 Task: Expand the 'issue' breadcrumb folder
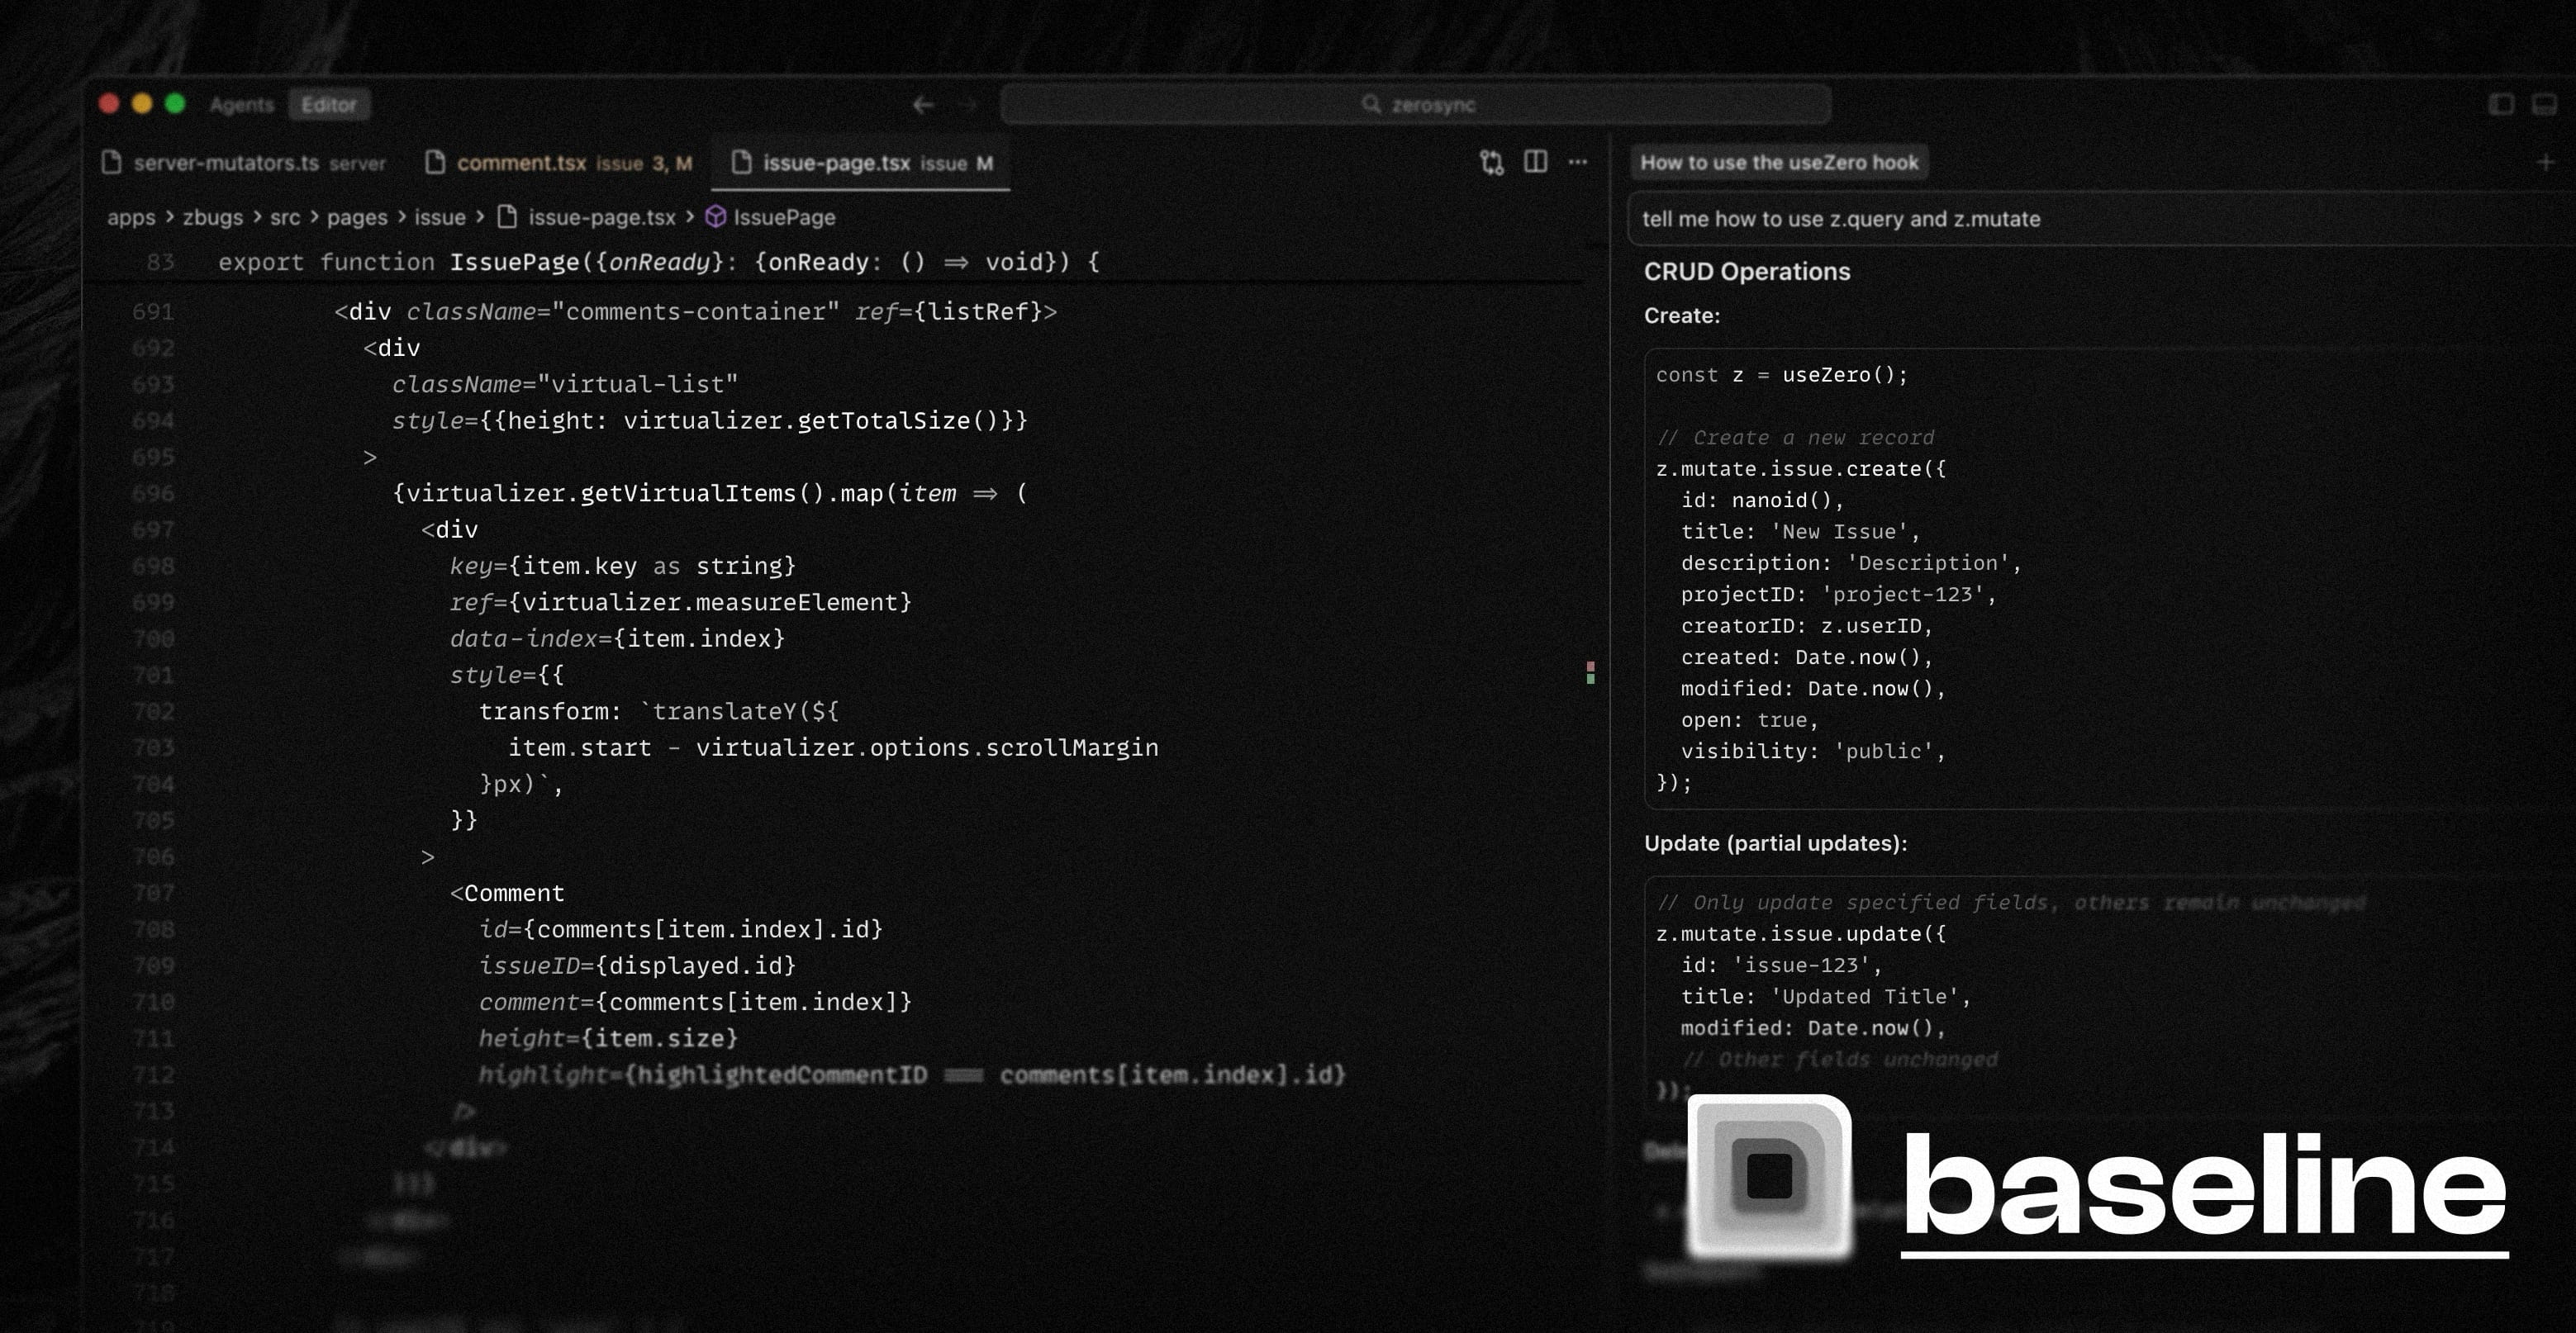pos(440,217)
